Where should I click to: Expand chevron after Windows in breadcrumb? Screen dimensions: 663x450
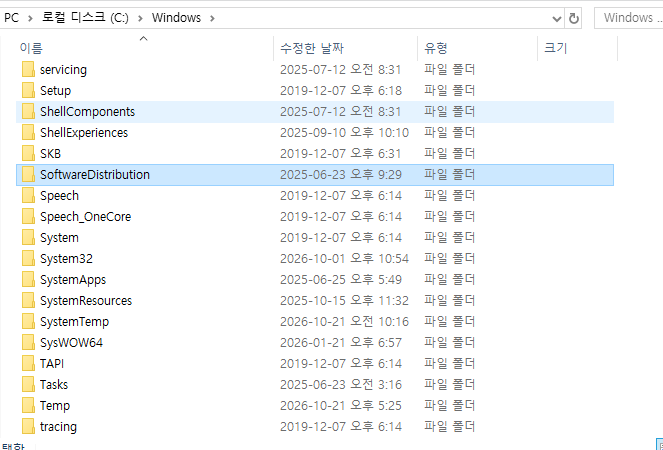pos(212,18)
